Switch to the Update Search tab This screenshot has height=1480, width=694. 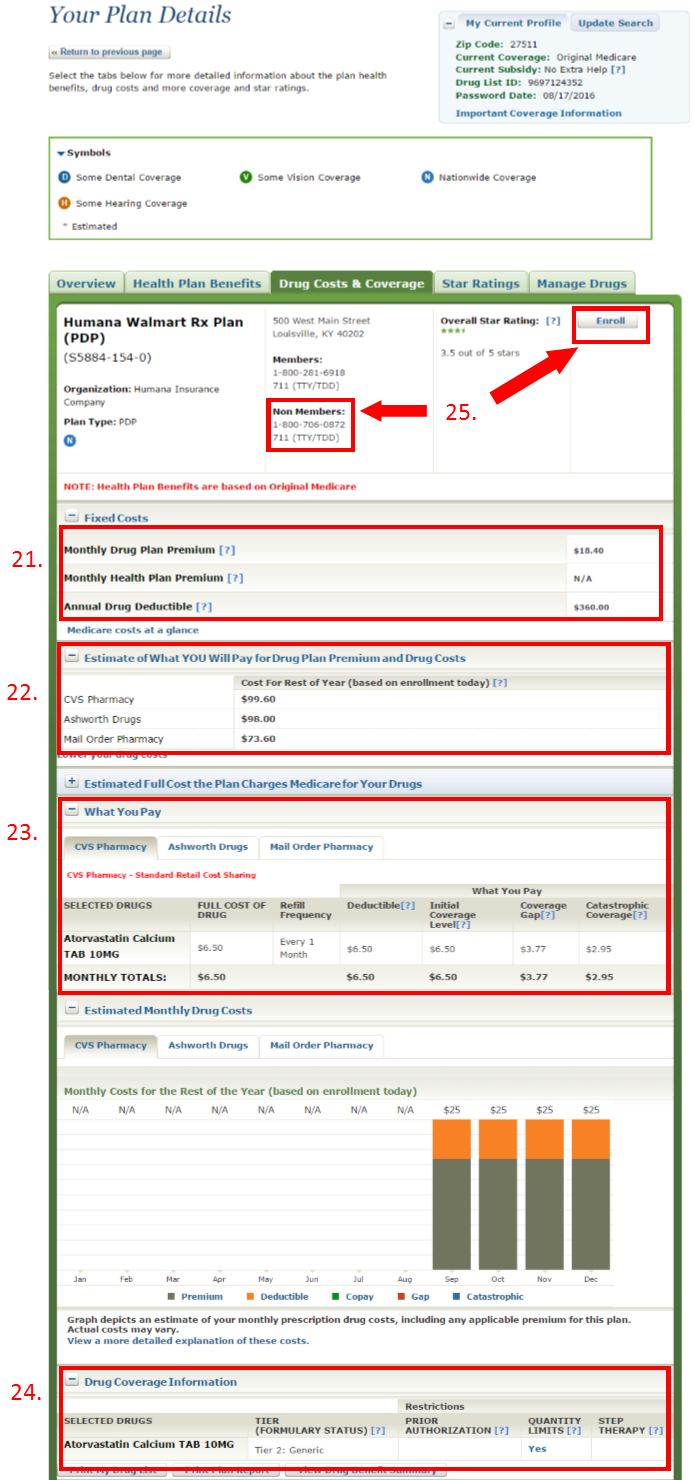click(x=615, y=23)
